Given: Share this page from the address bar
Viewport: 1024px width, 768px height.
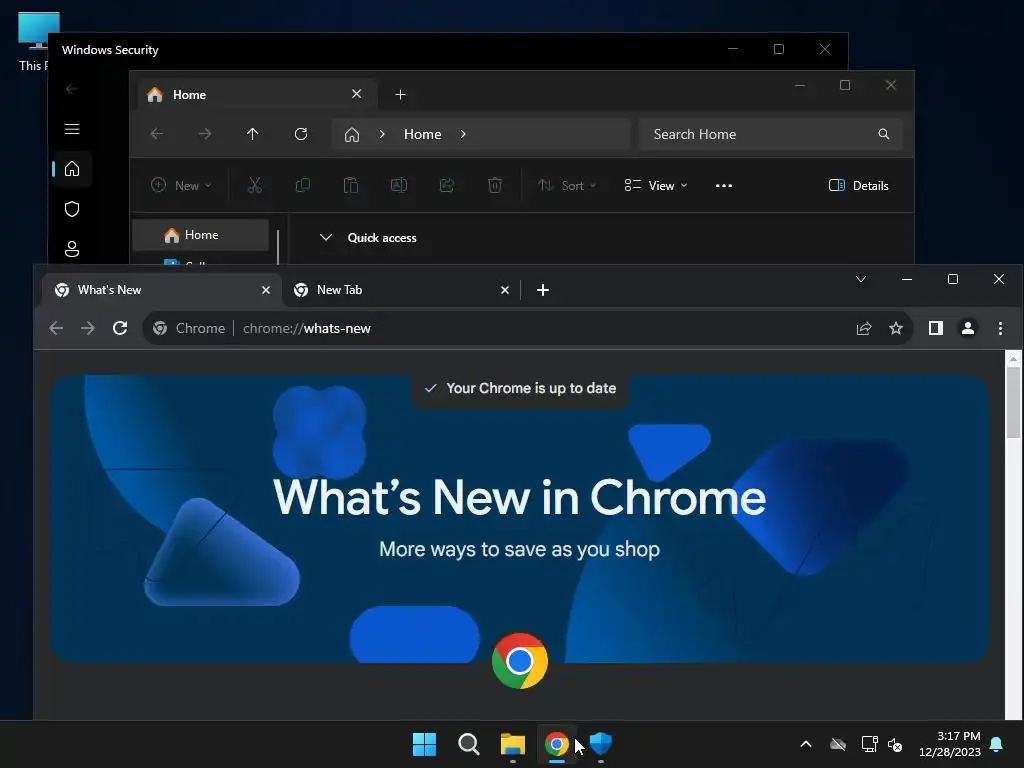Looking at the screenshot, I should (864, 328).
